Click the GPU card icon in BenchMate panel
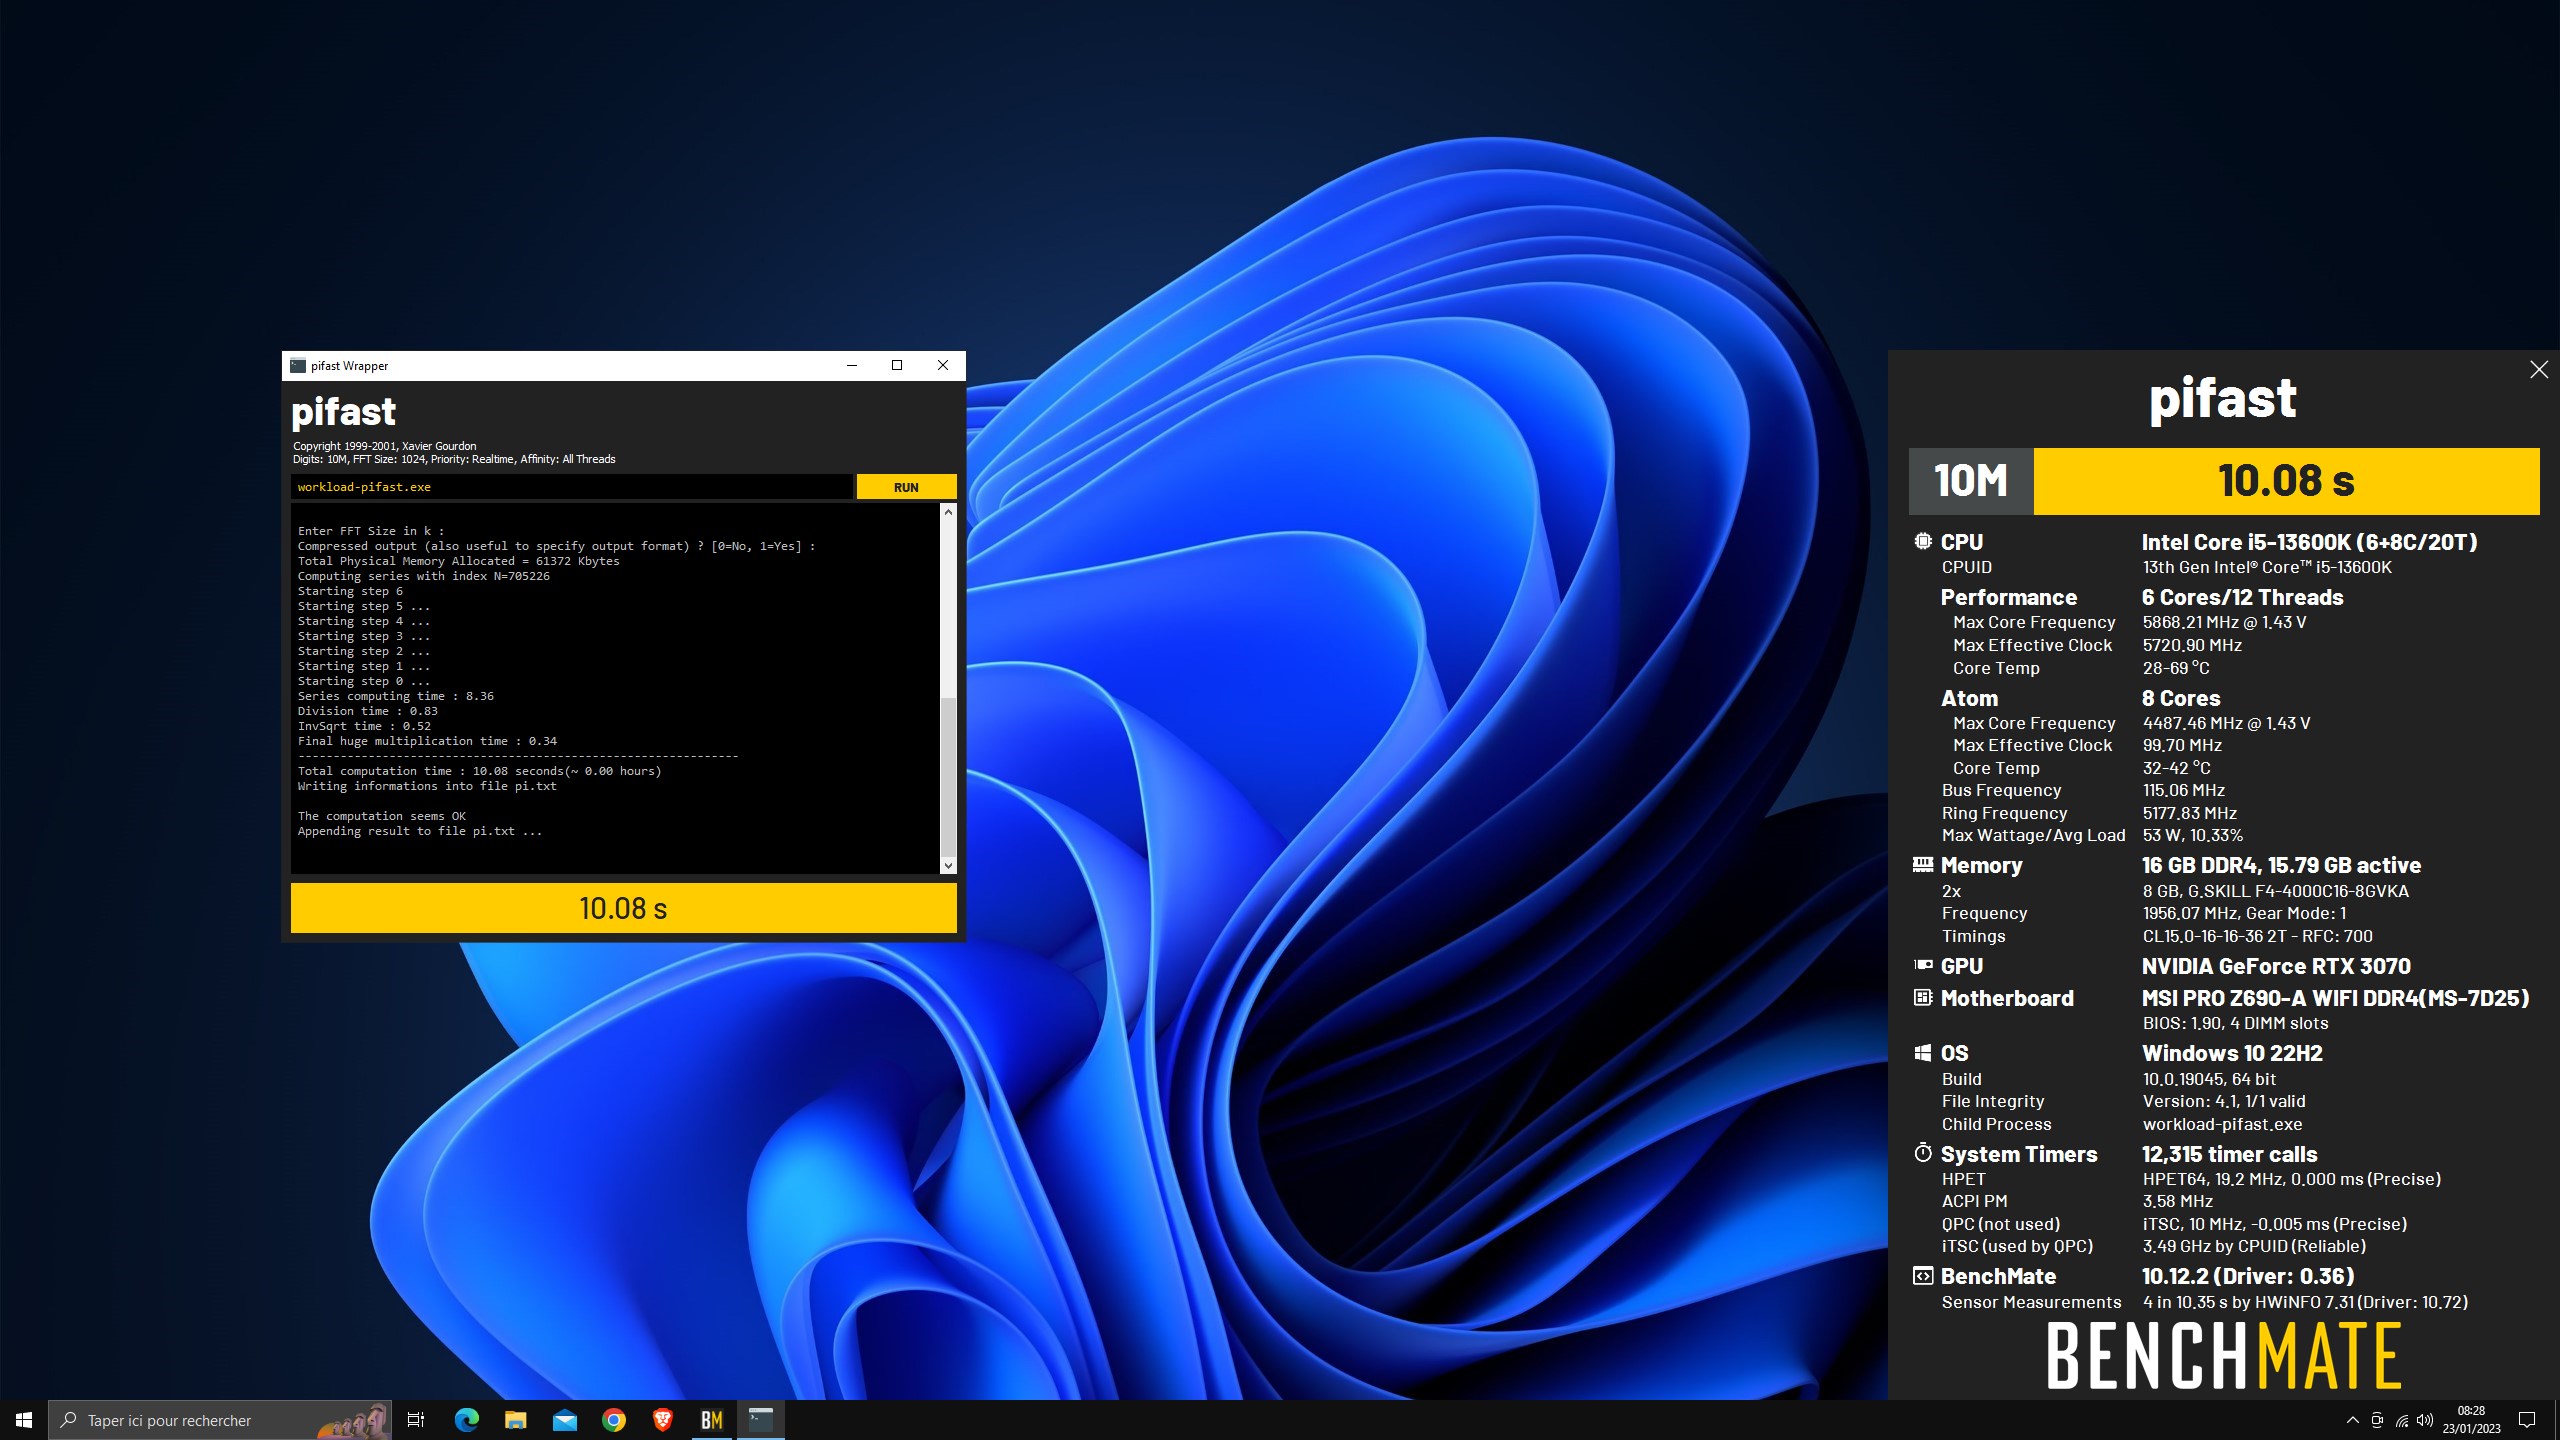Viewport: 2560px width, 1440px height. [1922, 965]
